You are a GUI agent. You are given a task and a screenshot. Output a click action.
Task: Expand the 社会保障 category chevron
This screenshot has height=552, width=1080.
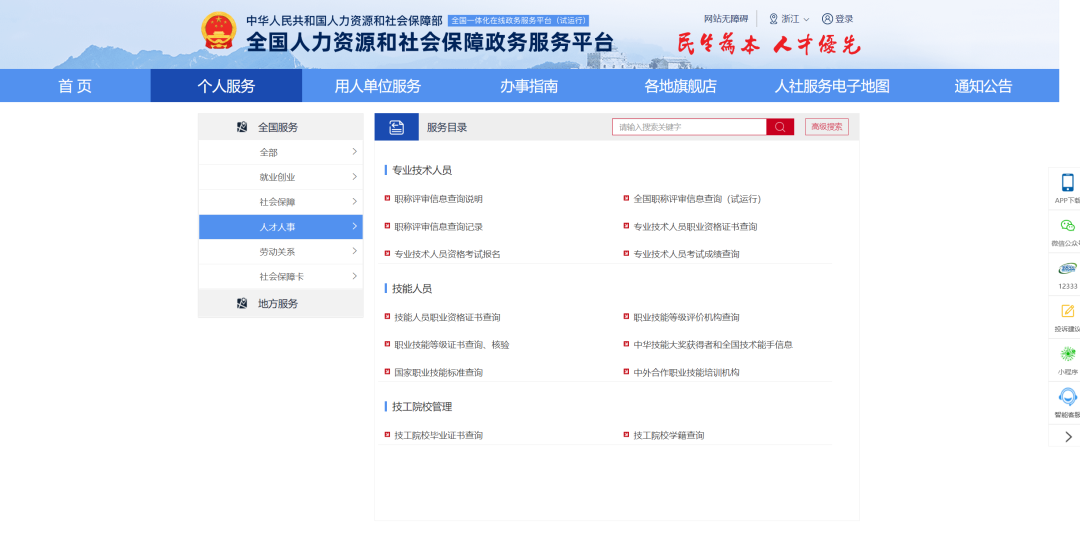[x=354, y=201]
